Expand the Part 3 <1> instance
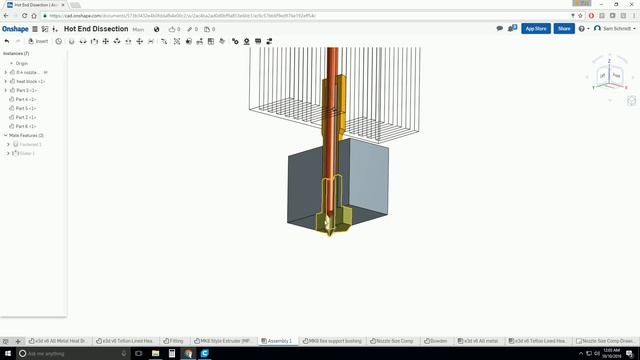Image resolution: width=640 pixels, height=360 pixels. [6, 90]
